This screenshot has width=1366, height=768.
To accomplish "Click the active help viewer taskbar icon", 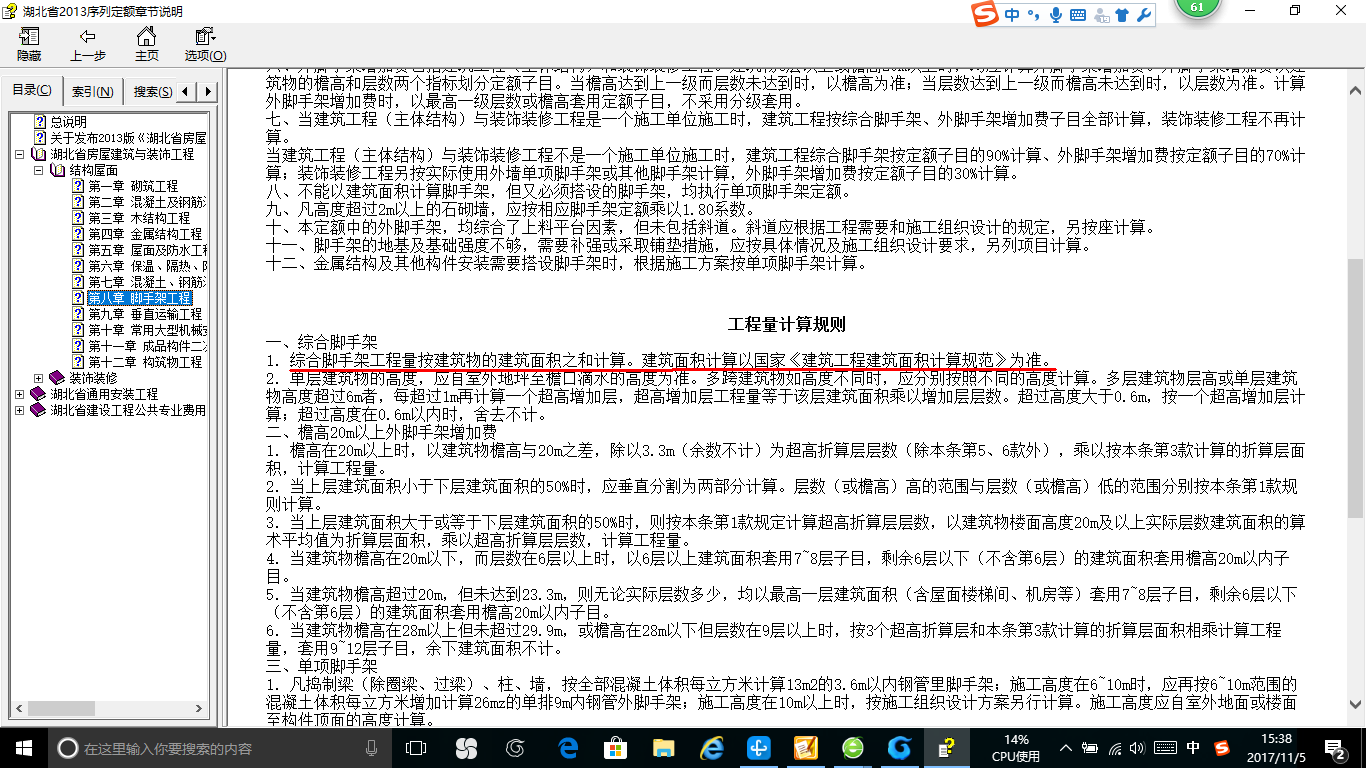I will pyautogui.click(x=946, y=748).
